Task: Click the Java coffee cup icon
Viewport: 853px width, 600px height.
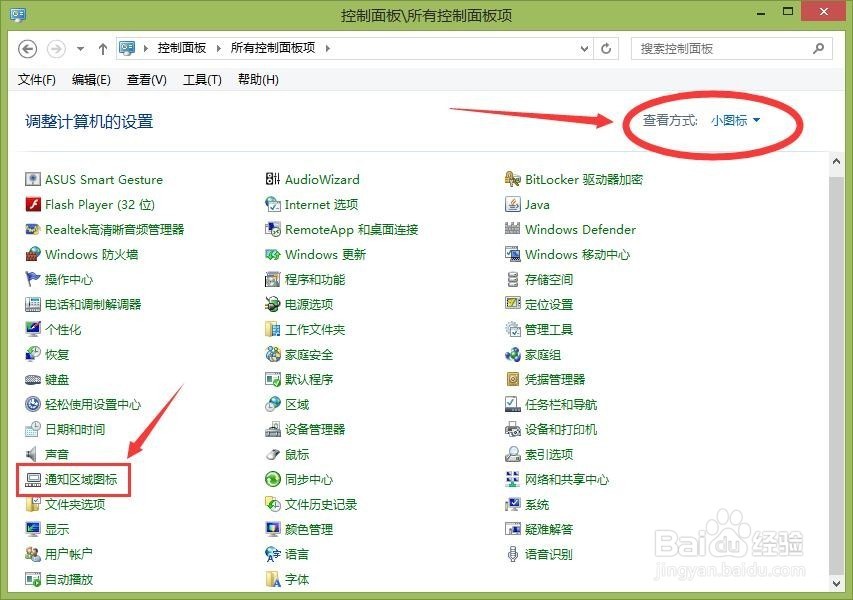Action: pos(512,204)
